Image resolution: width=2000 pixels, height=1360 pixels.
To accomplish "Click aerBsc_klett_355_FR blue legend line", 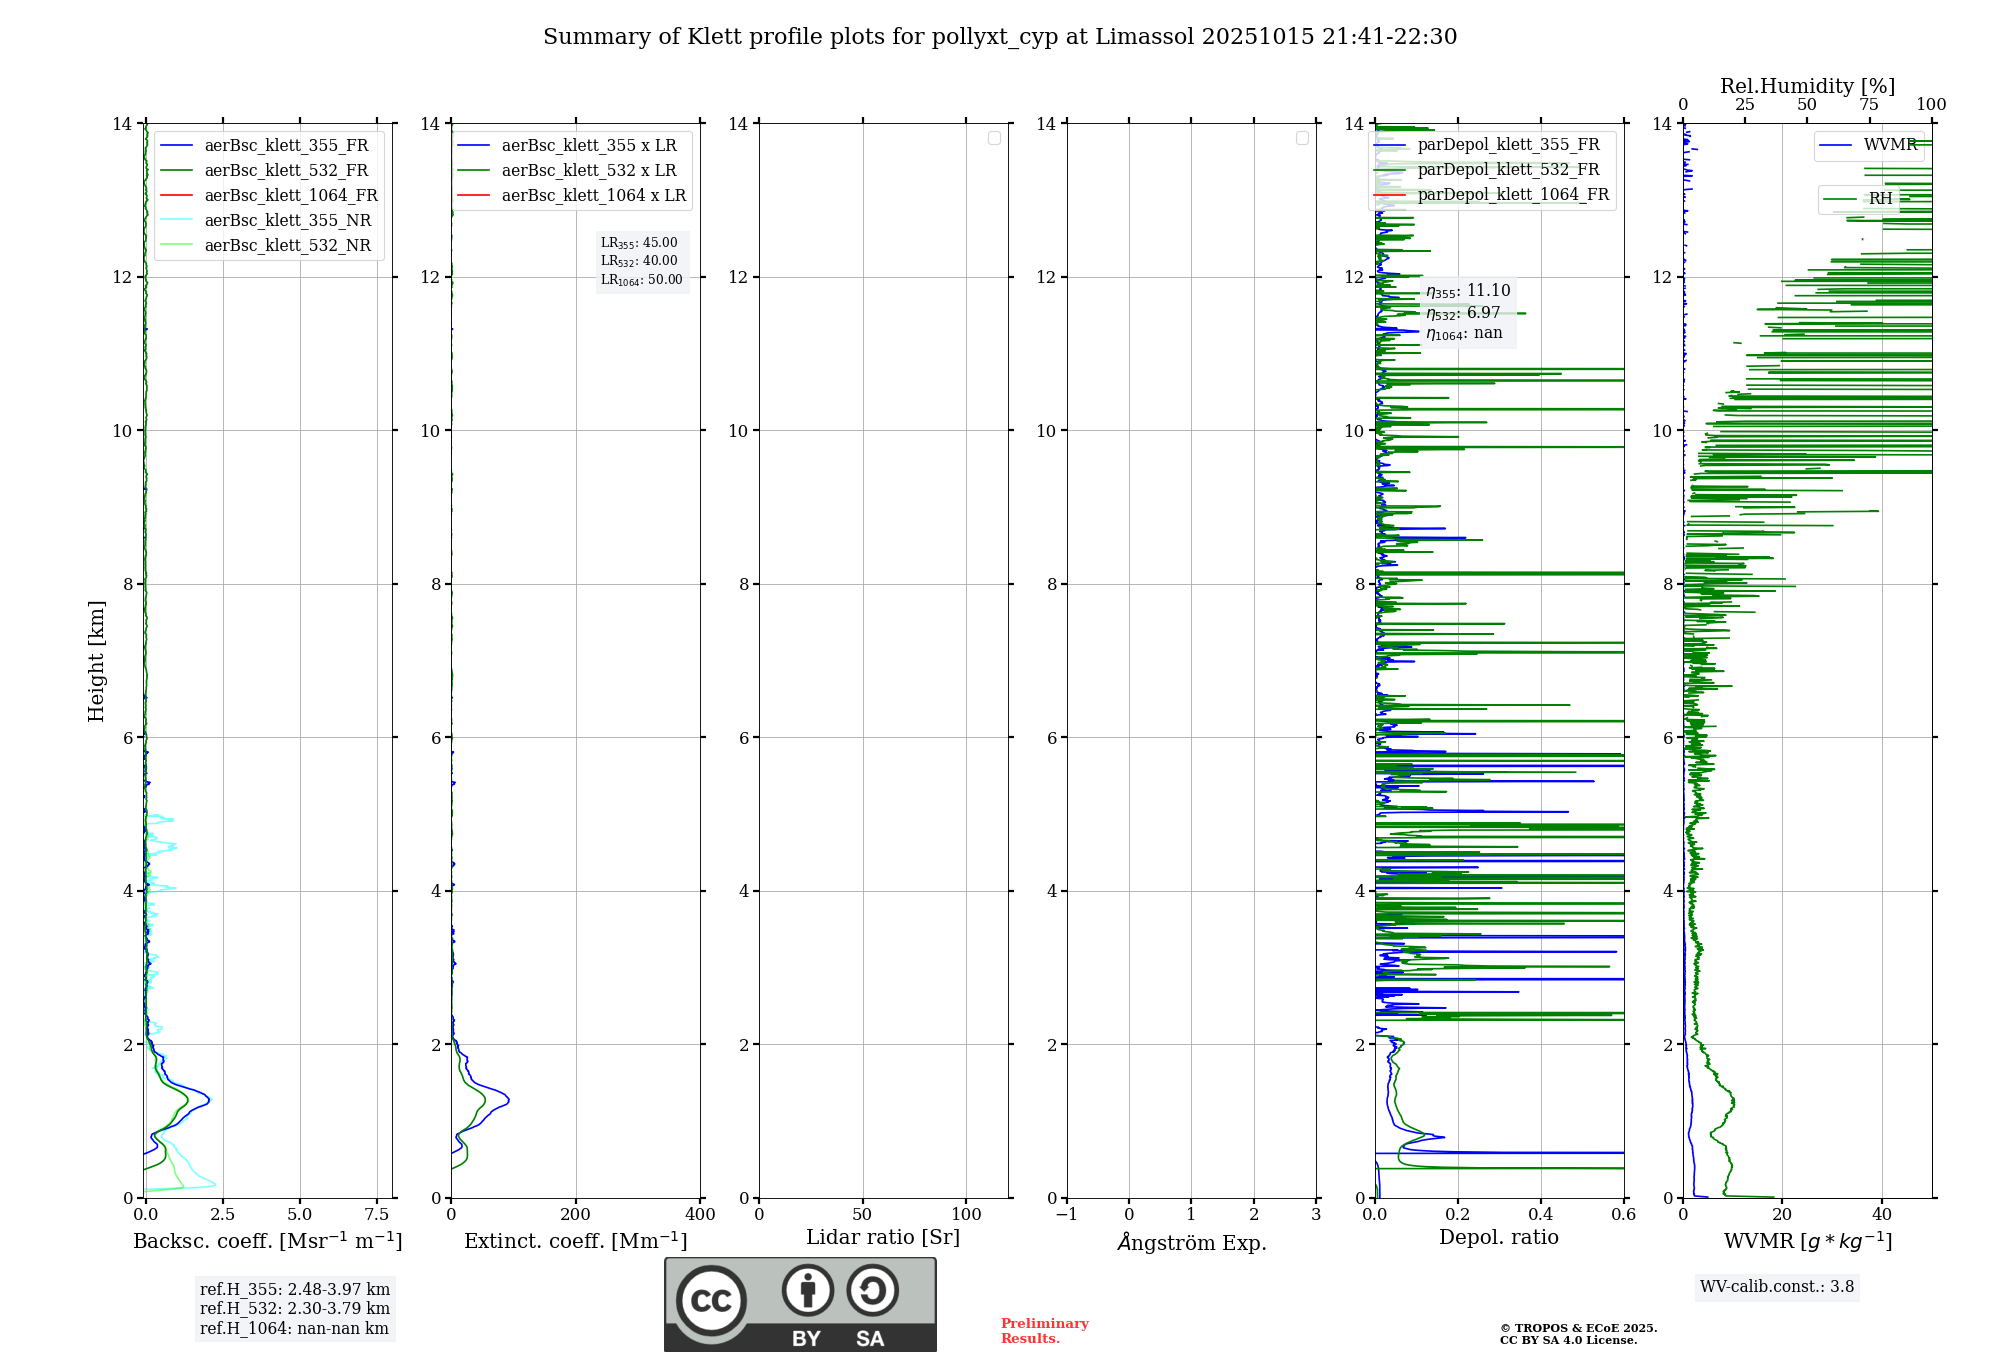I will click(177, 146).
